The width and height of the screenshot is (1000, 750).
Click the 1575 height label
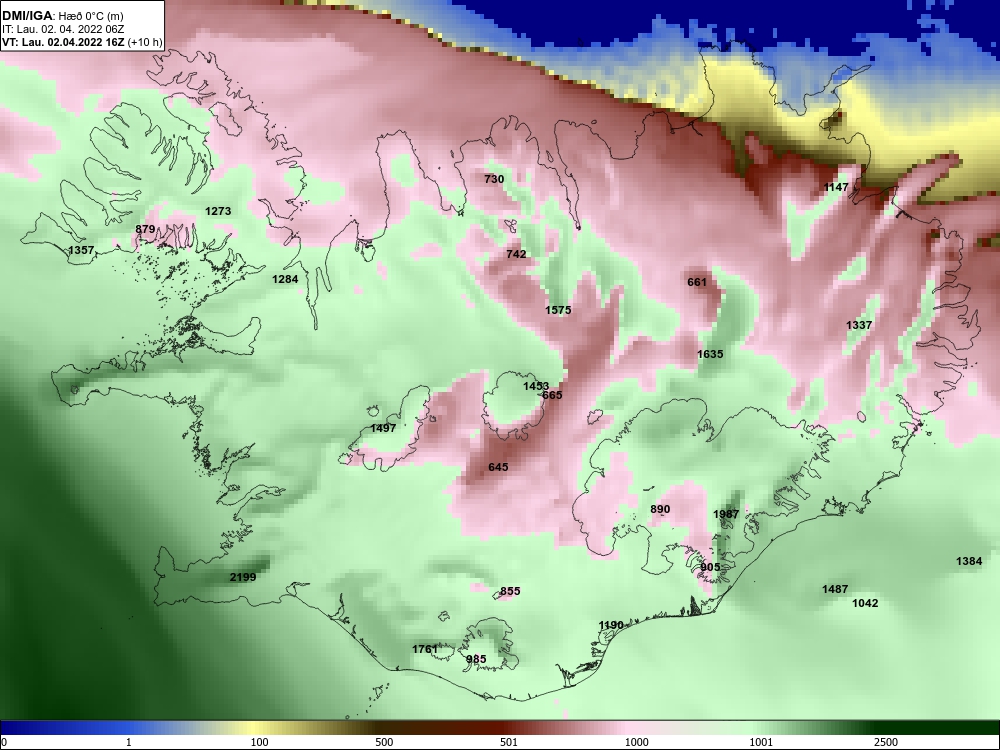pos(558,310)
